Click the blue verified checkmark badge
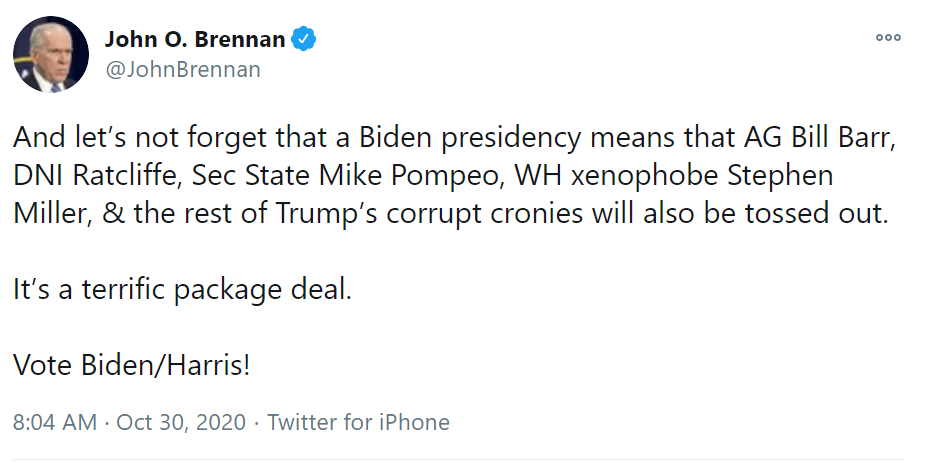This screenshot has height=463, width=927. 303,39
